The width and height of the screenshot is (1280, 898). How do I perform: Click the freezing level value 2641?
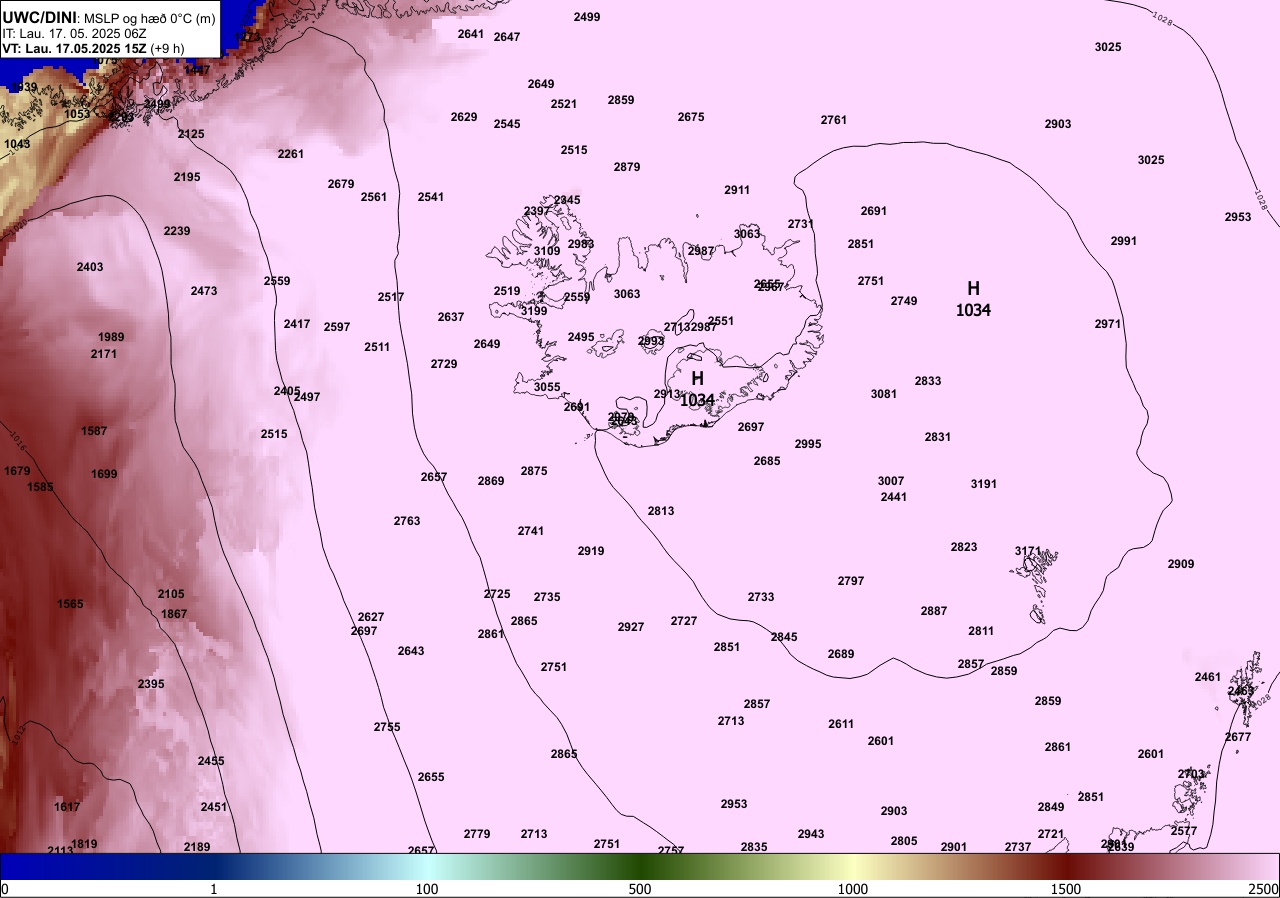pos(471,34)
